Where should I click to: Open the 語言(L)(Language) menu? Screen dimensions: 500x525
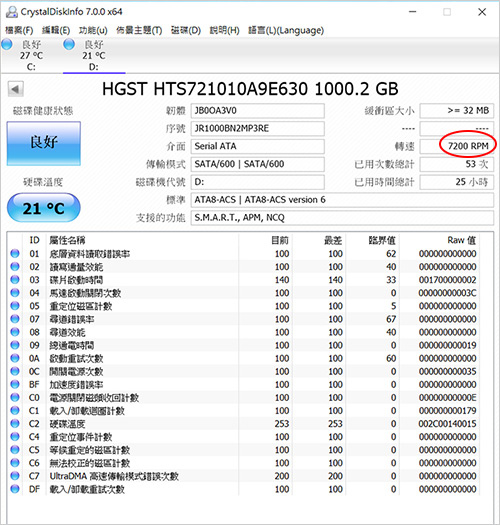(x=286, y=30)
